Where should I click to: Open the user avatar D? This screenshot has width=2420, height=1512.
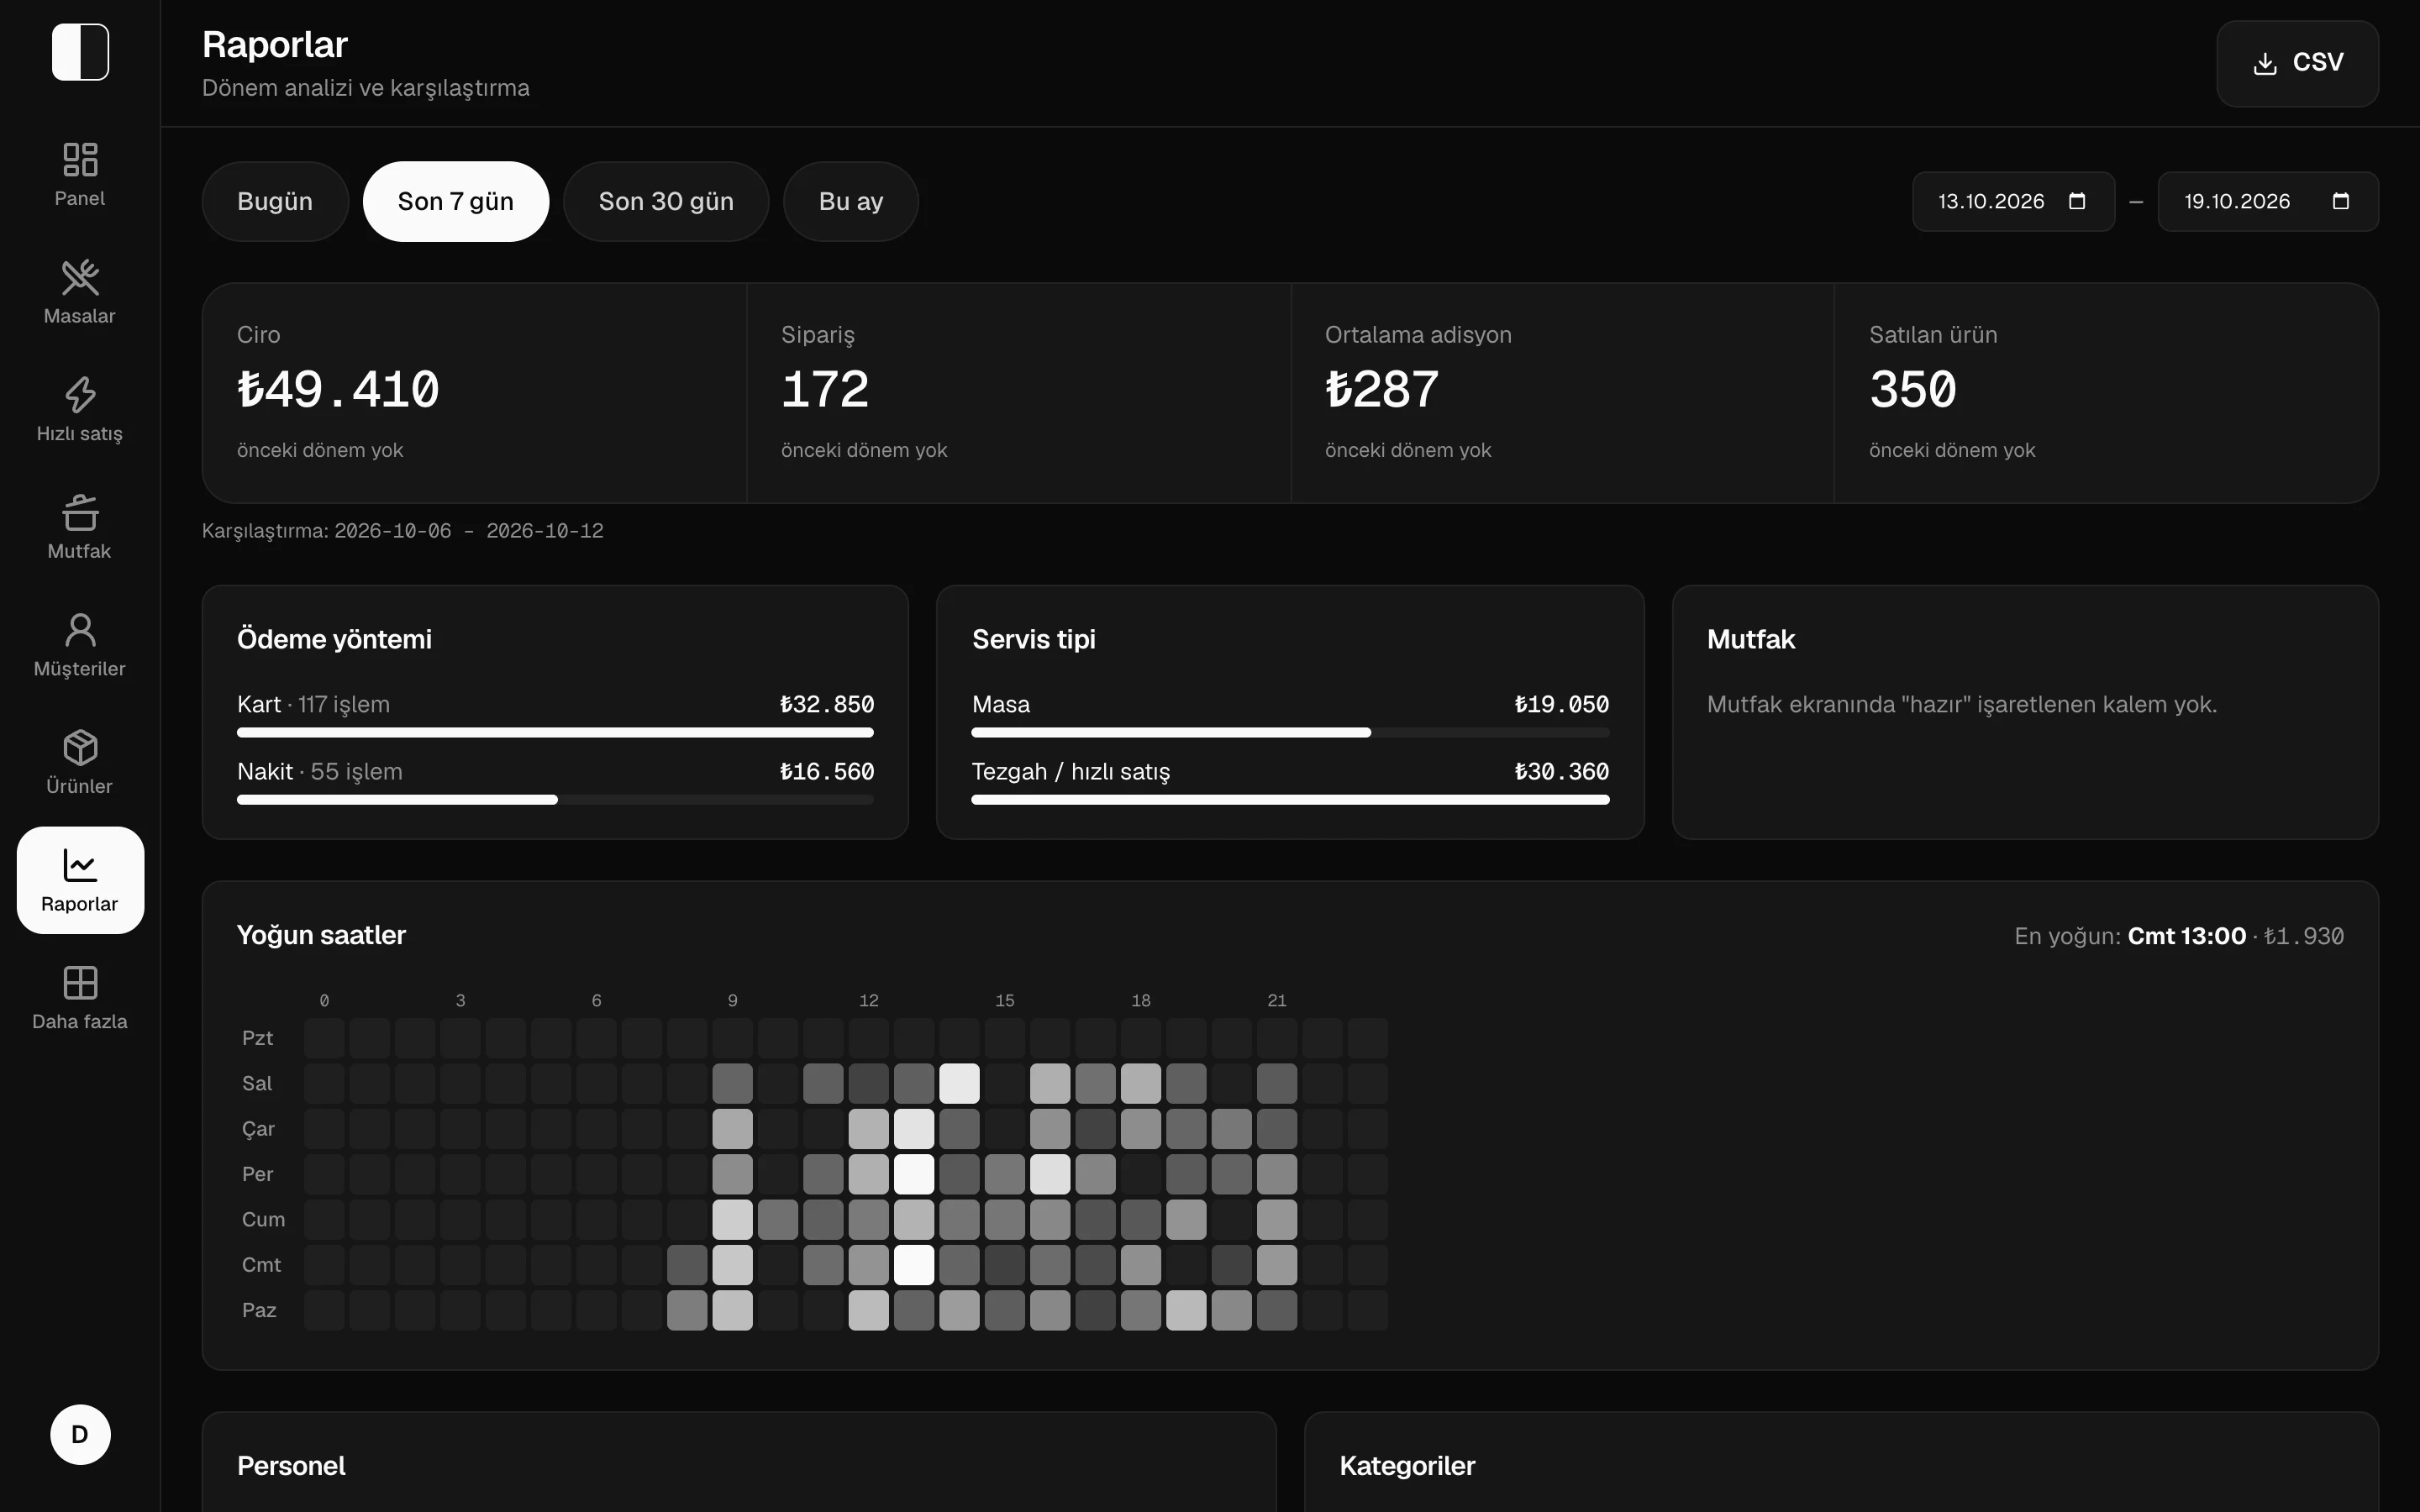[x=80, y=1434]
